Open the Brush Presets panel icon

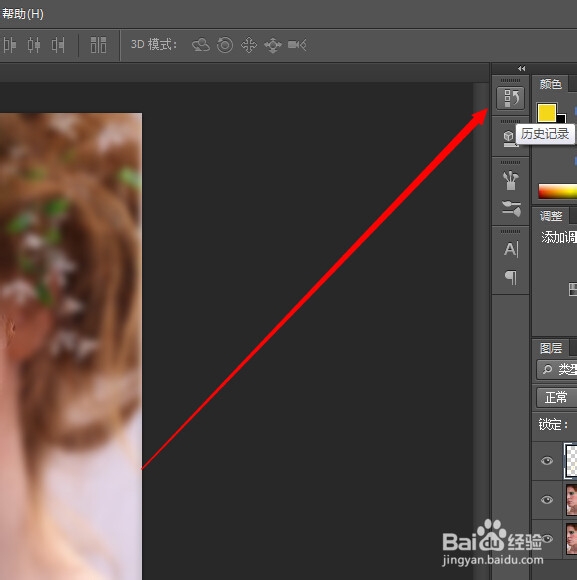pos(511,181)
